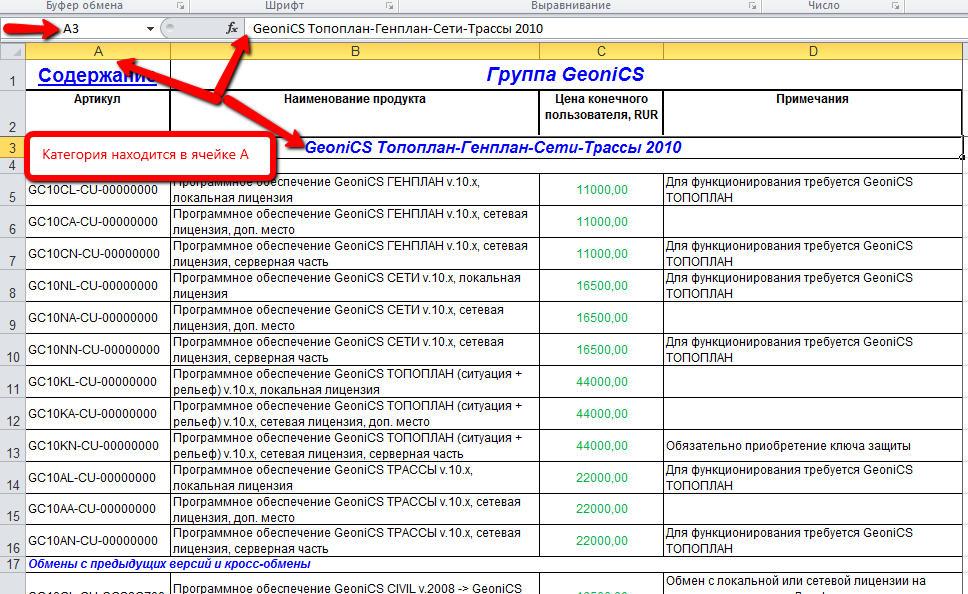968x594 pixels.
Task: Click price 44000,00 in row 12
Action: 601,414
